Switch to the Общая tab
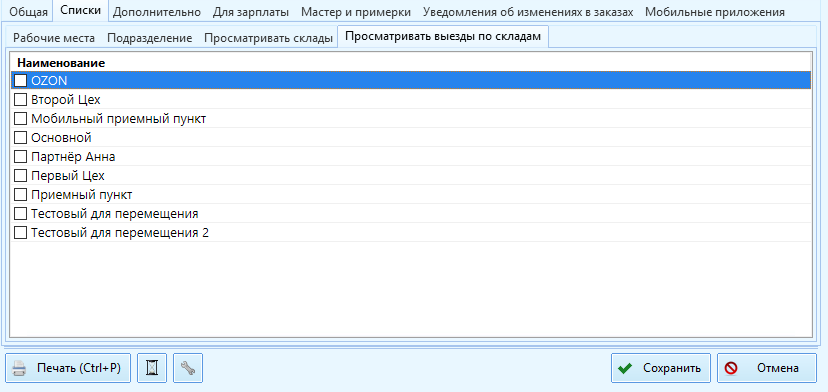 point(29,12)
